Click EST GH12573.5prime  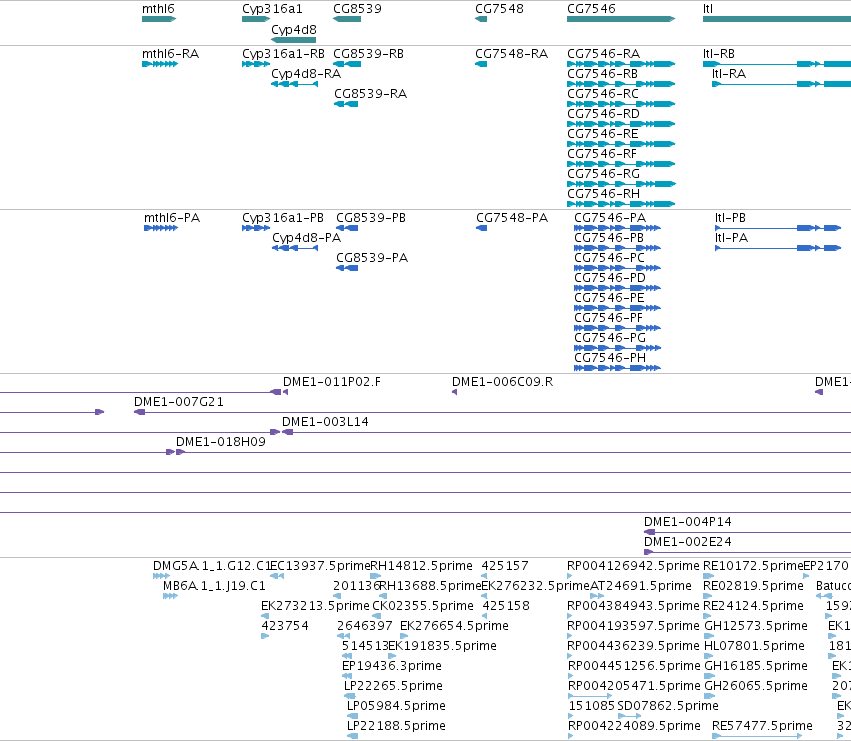[709, 636]
